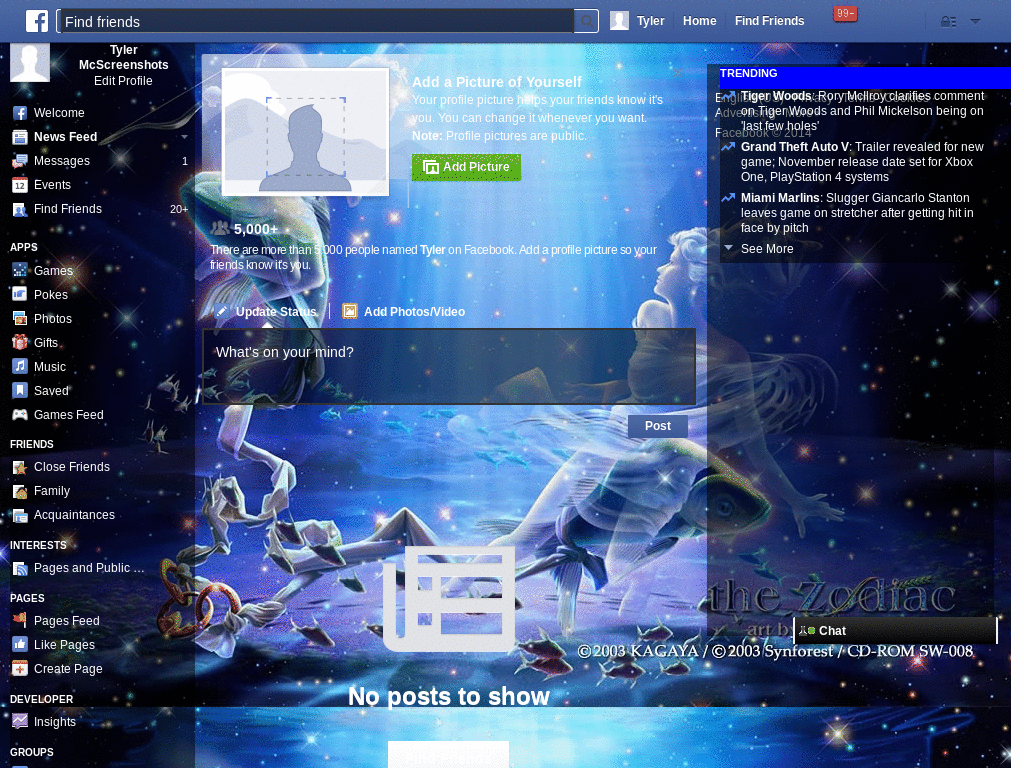Go to Home in top navigation
Screen dimensions: 1024x768
699,21
